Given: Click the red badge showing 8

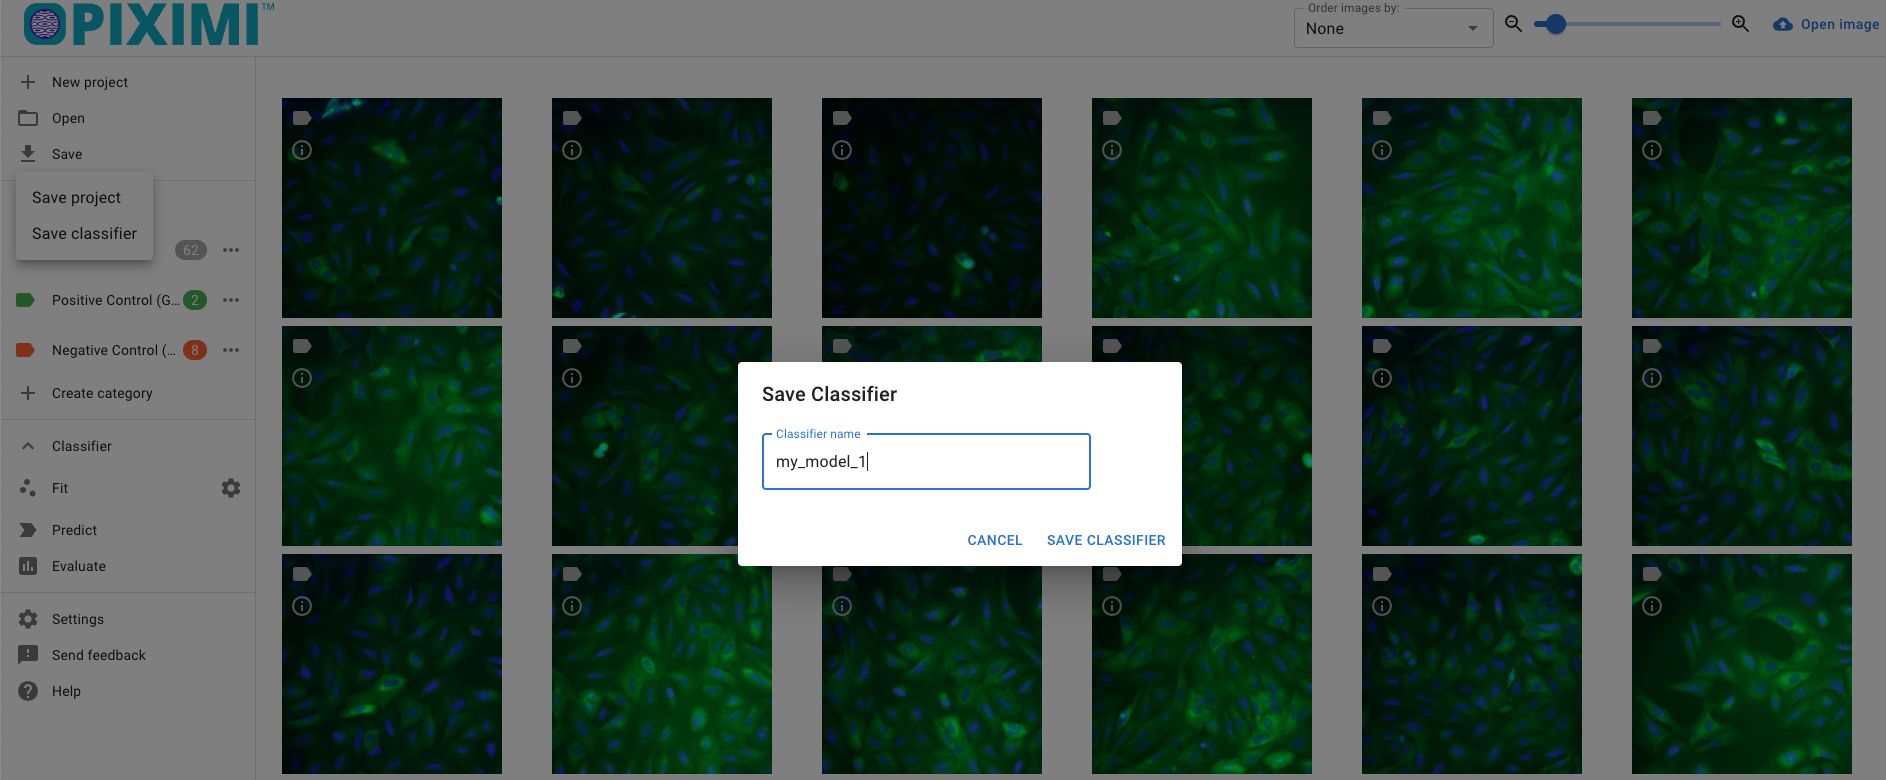Looking at the screenshot, I should pos(195,350).
